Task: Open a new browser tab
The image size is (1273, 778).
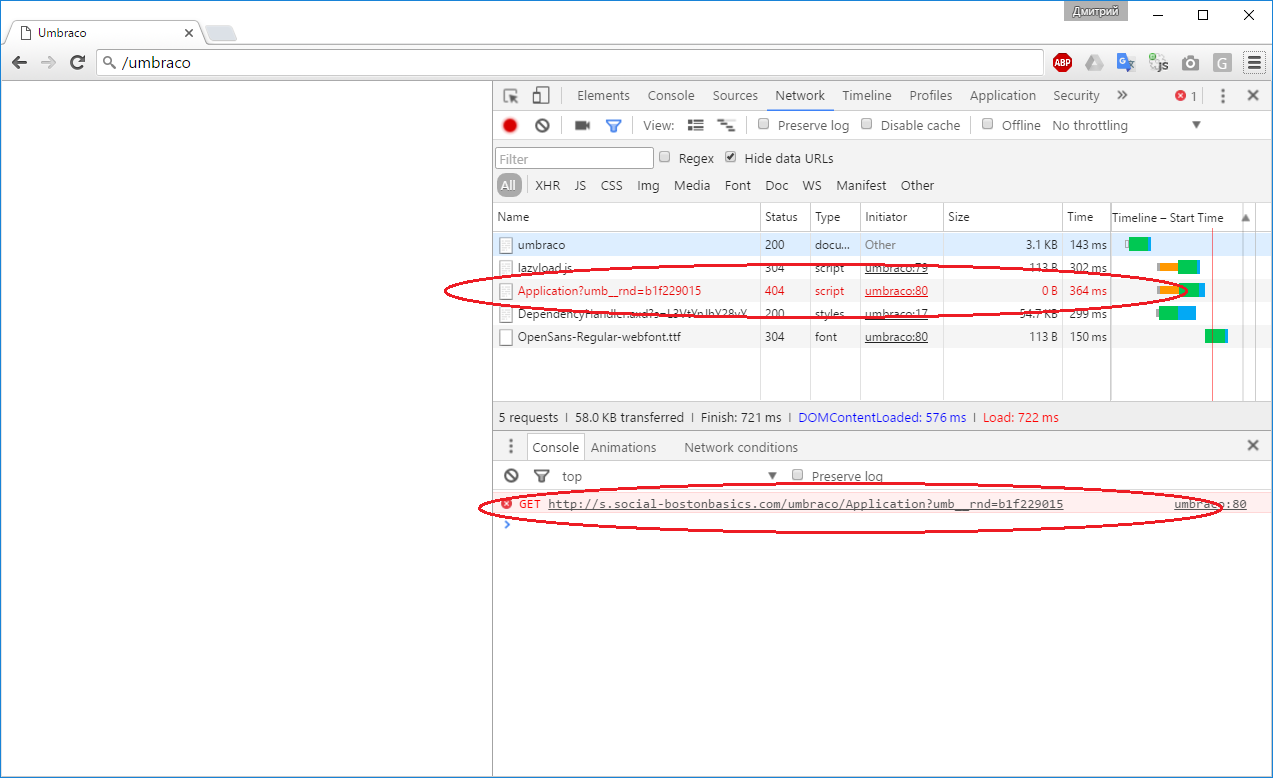Action: click(220, 33)
